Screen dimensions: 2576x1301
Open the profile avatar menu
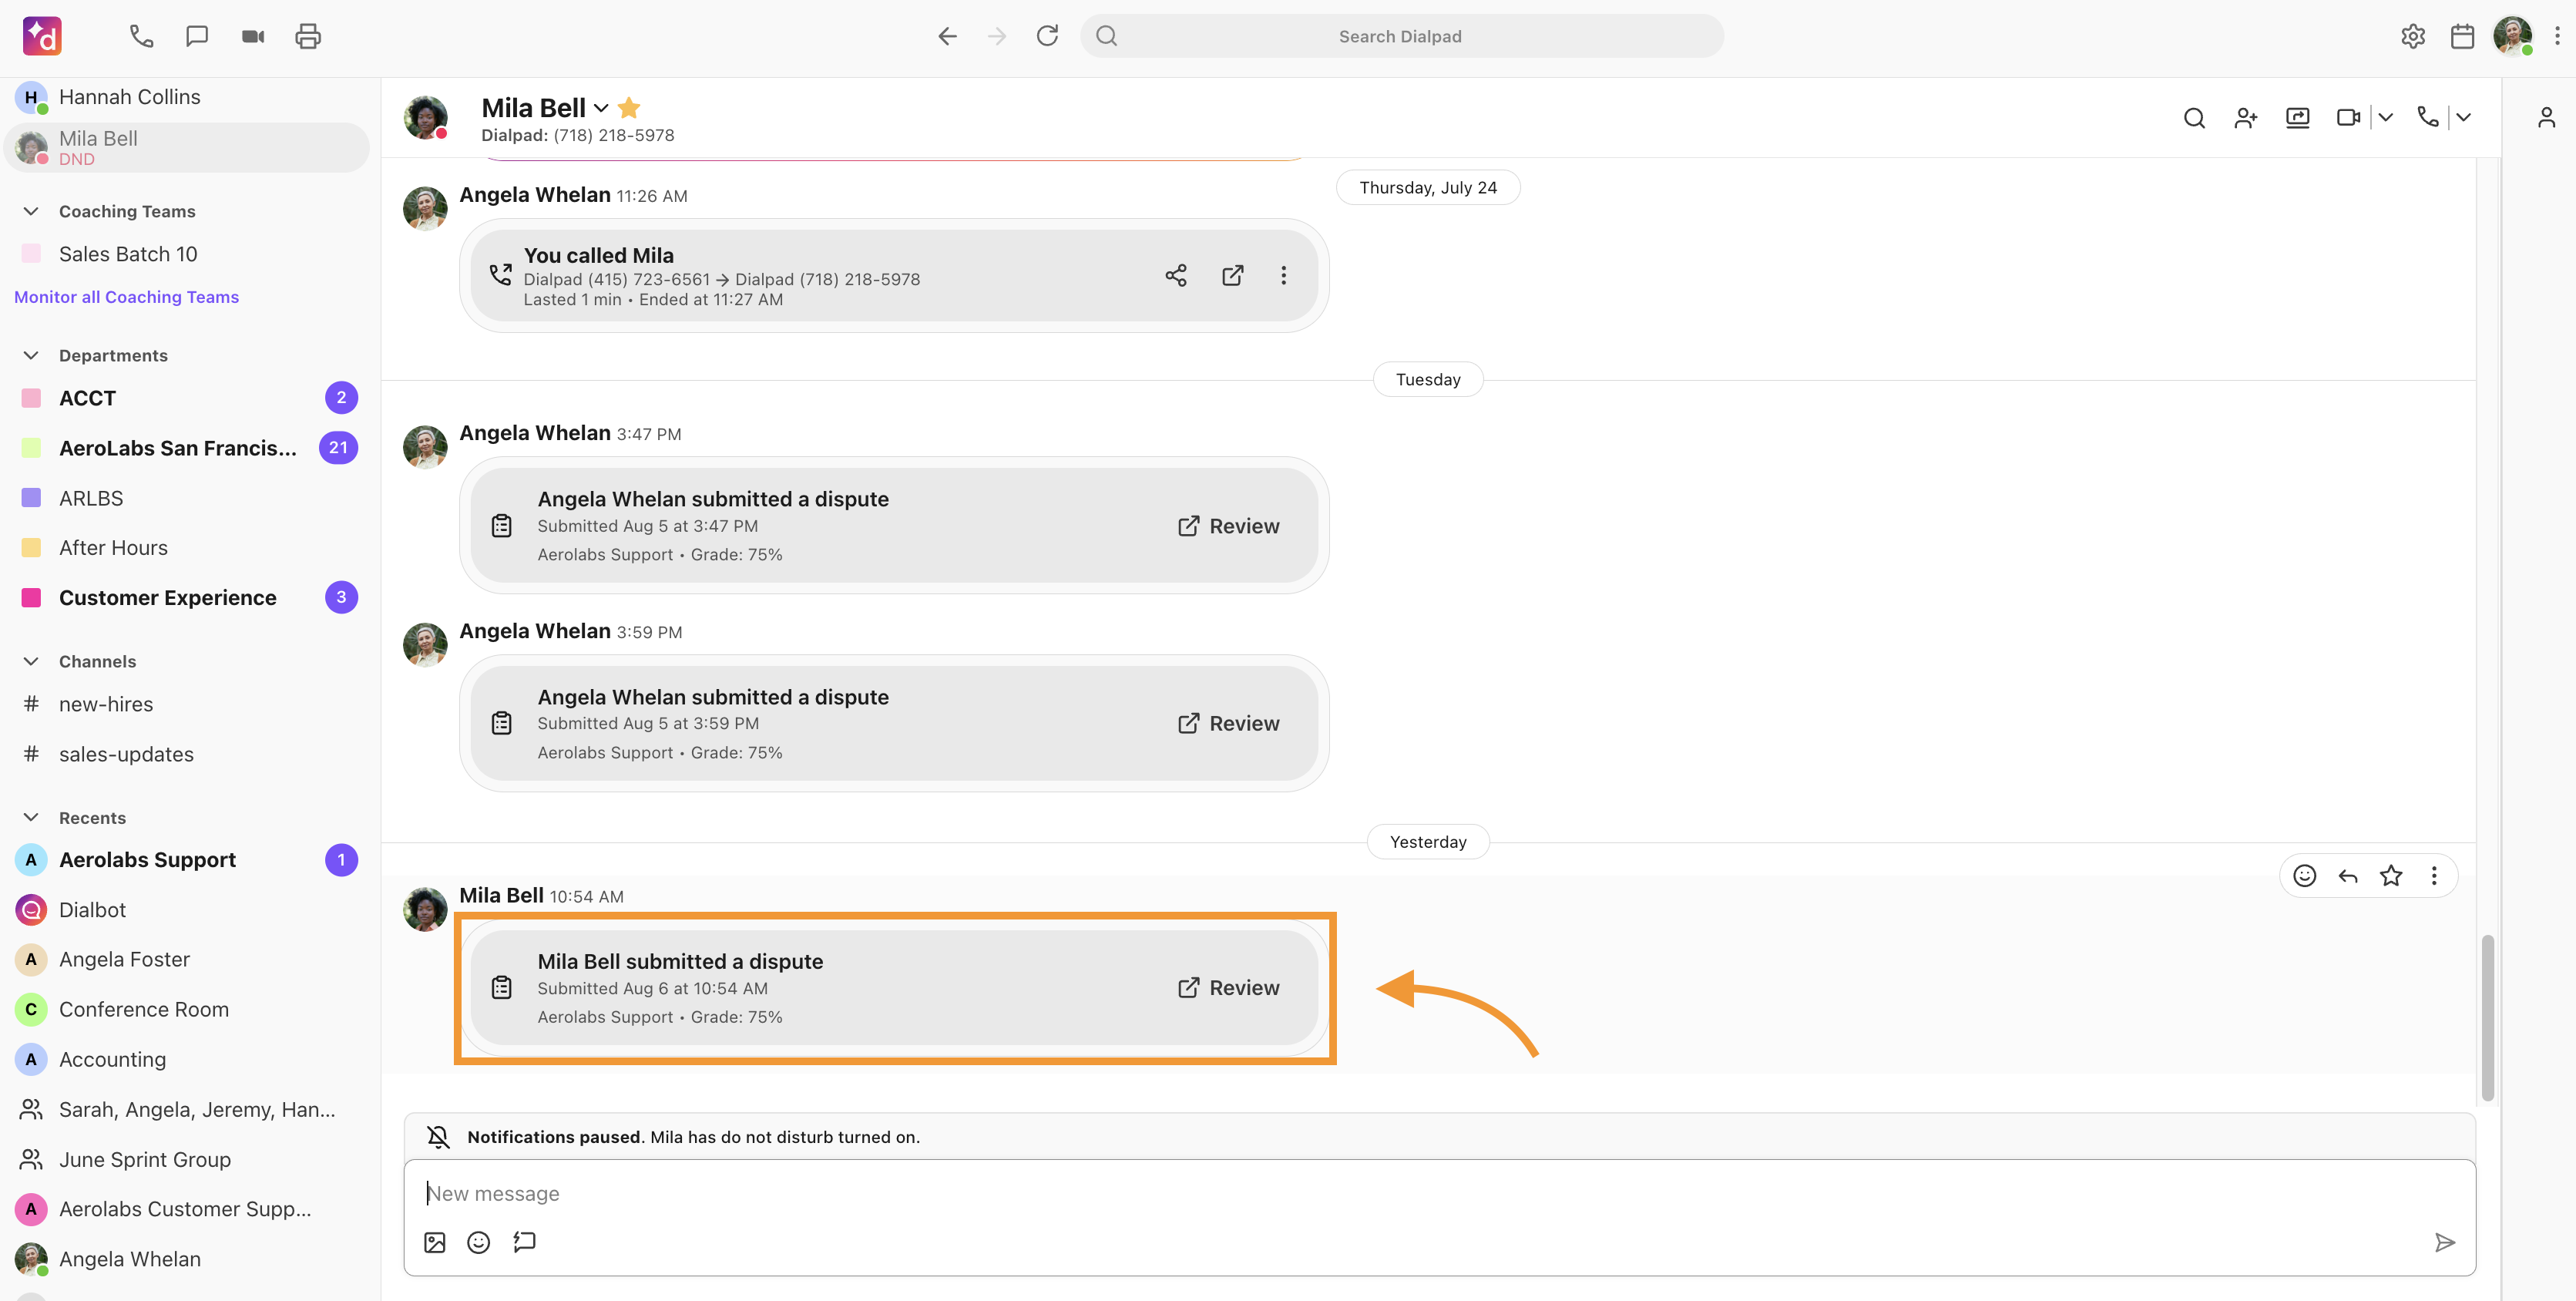coord(2512,36)
